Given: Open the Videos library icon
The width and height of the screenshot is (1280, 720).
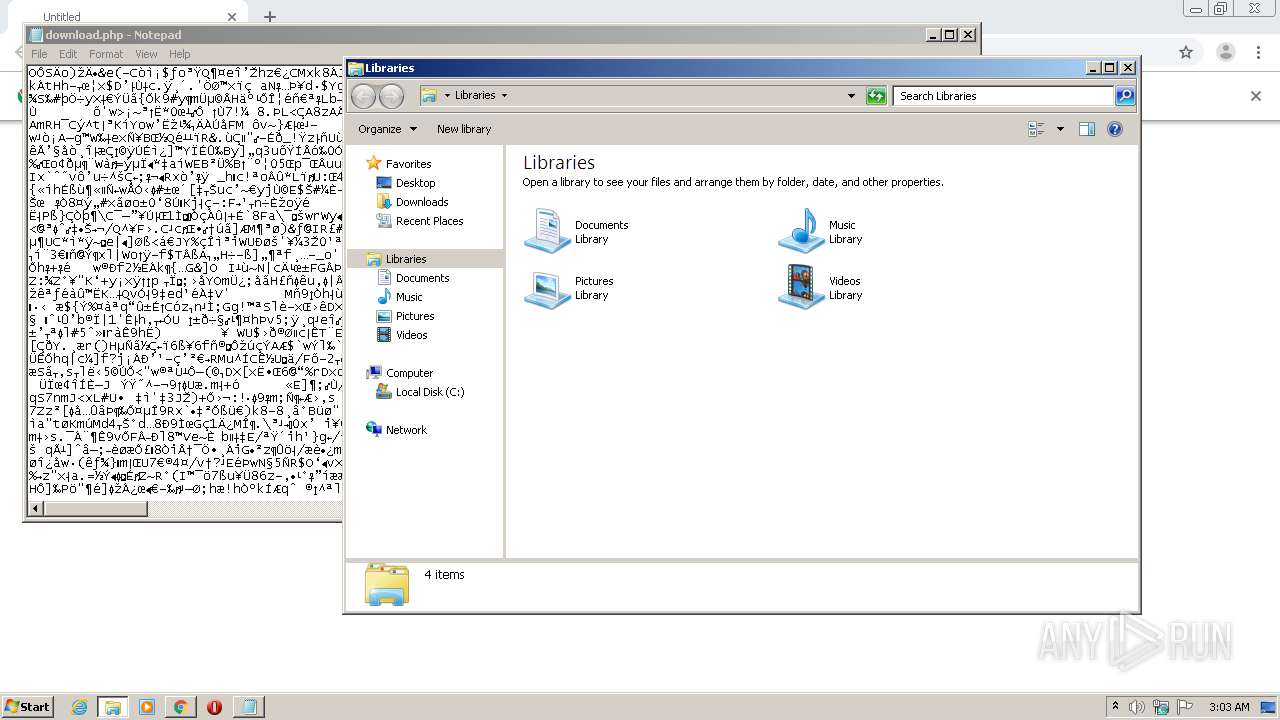Looking at the screenshot, I should click(x=801, y=287).
